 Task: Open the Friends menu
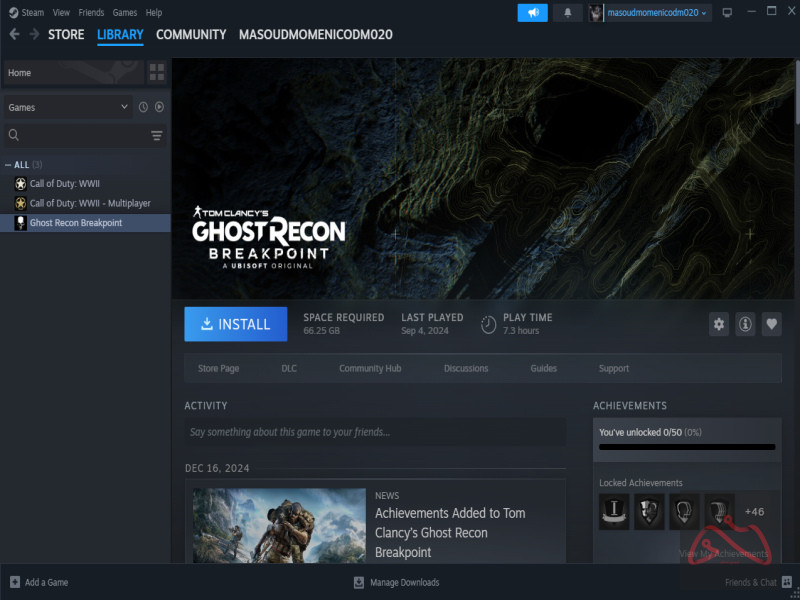point(91,13)
